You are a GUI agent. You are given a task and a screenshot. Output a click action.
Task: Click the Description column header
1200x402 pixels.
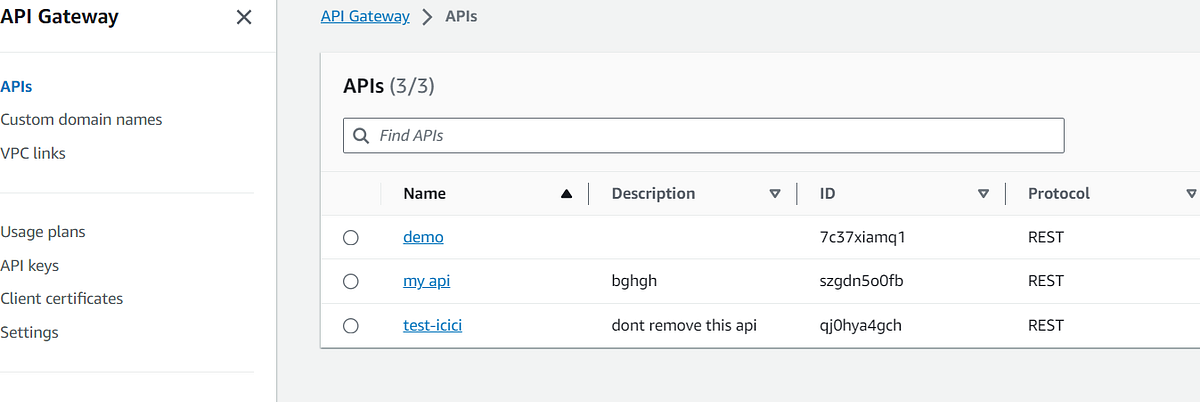[653, 194]
